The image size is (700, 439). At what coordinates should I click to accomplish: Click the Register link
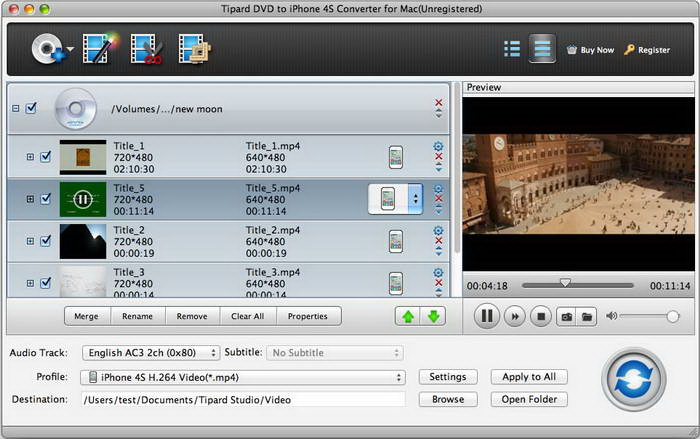[647, 49]
